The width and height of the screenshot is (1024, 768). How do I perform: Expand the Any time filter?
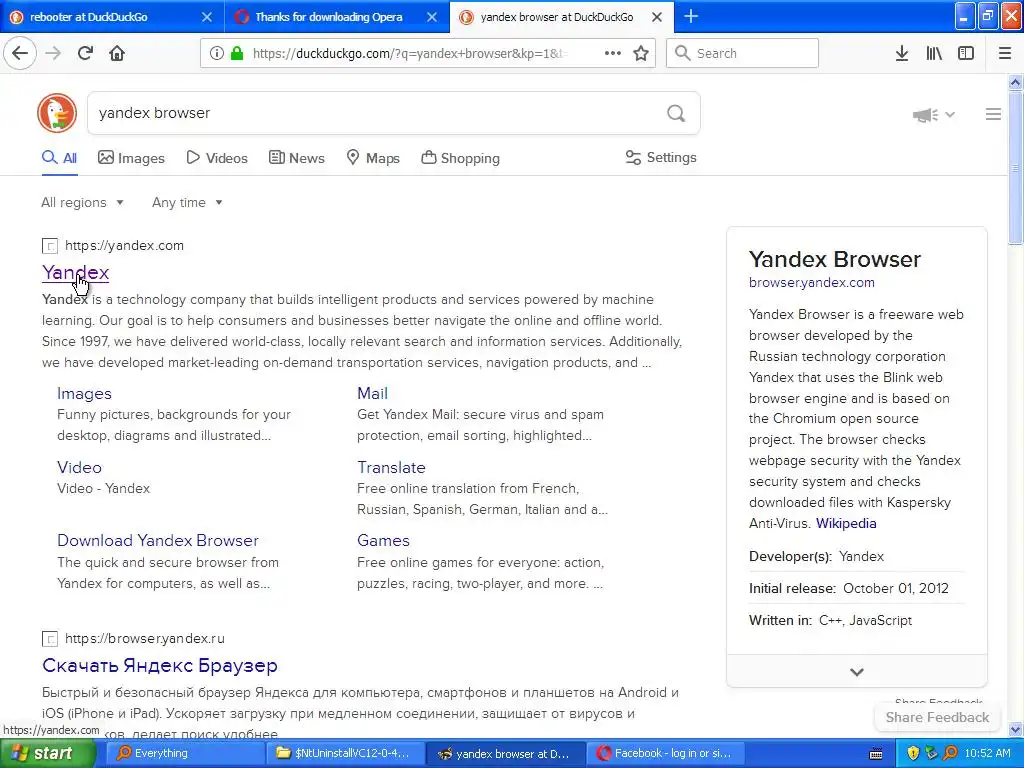[x=187, y=202]
